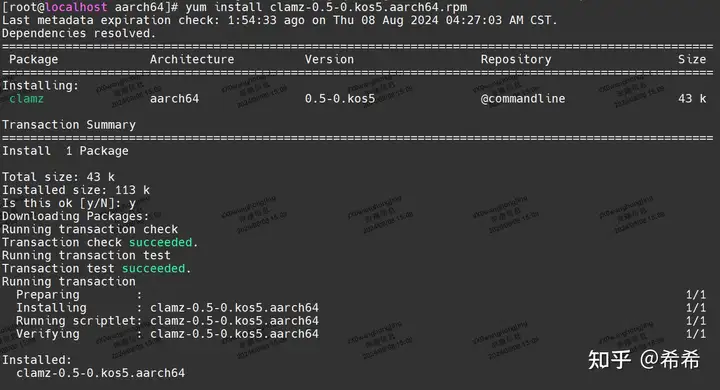Screen dimensions: 720x390
Task: Click the '@commandline' repository value
Action: [523, 99]
